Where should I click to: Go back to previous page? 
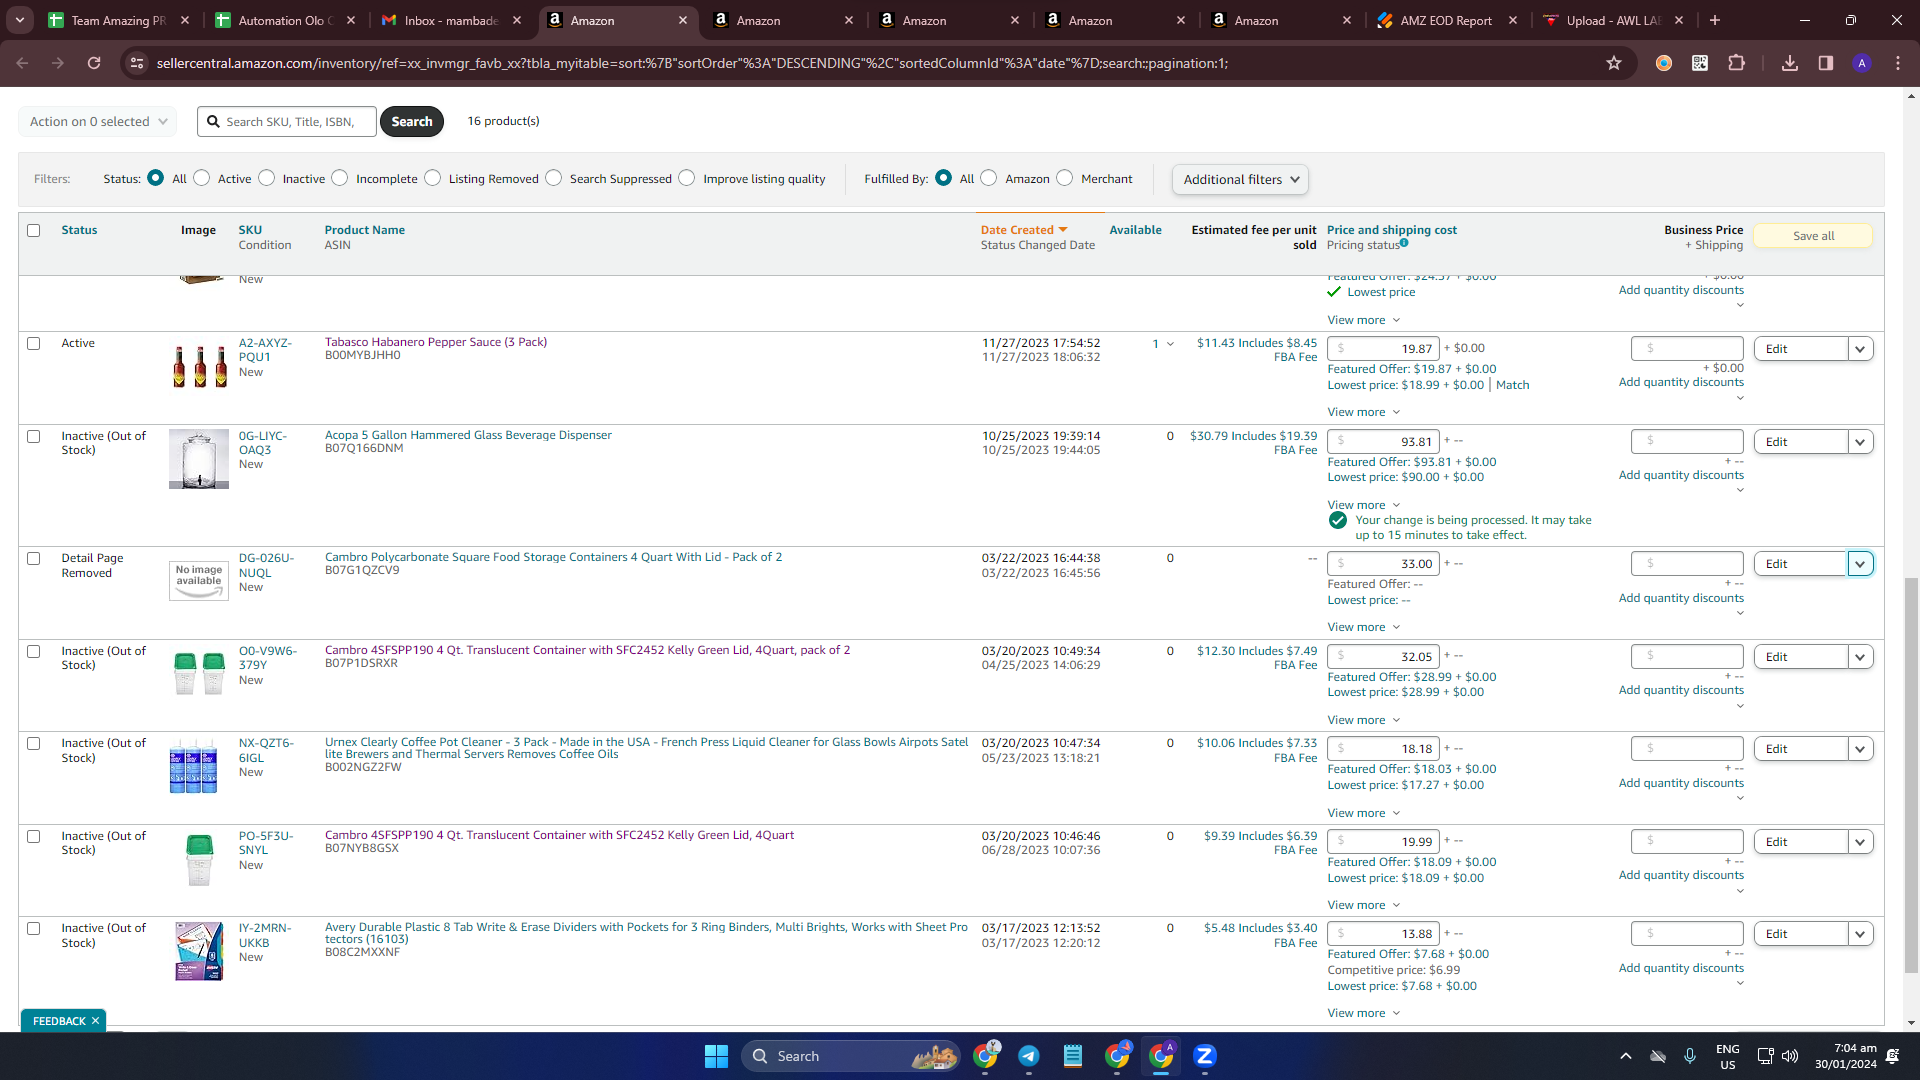click(22, 63)
